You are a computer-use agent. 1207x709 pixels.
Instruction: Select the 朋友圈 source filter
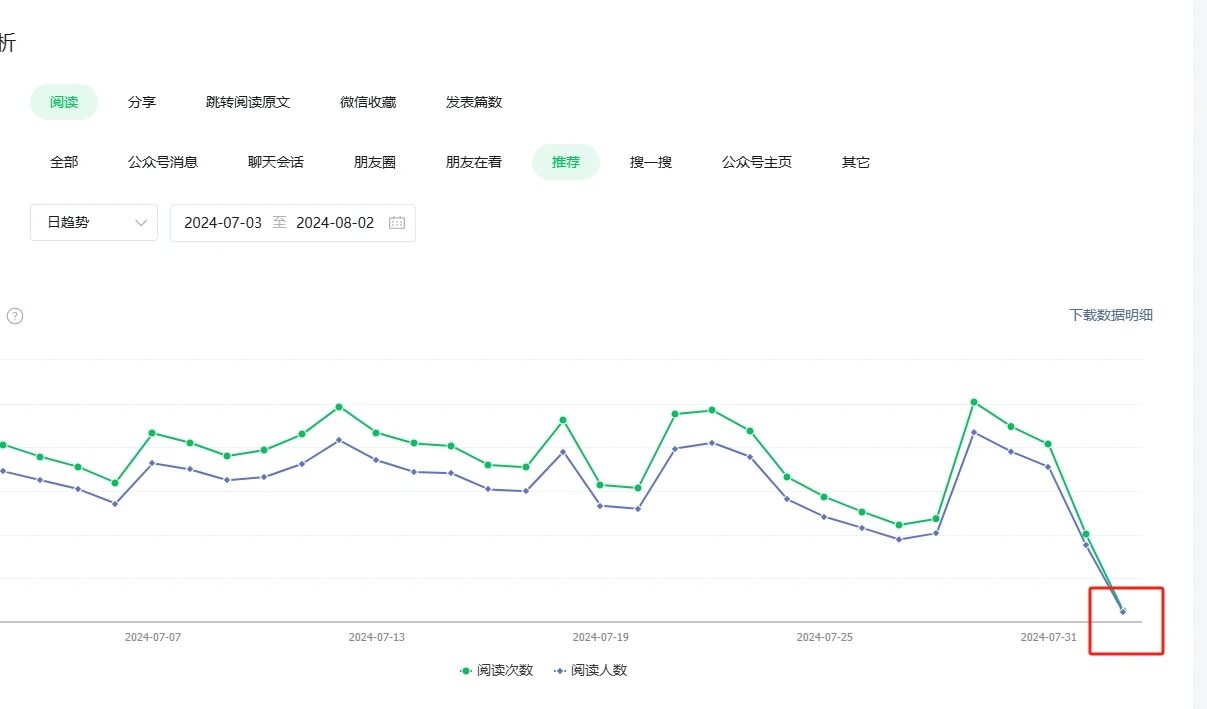click(x=375, y=162)
